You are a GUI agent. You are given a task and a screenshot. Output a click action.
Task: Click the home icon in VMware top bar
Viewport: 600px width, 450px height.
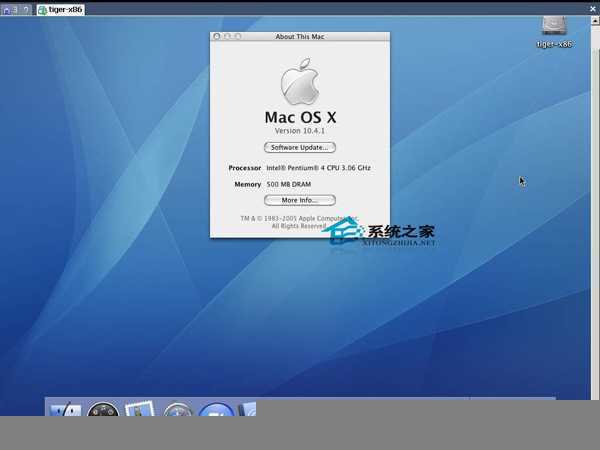coord(6,10)
